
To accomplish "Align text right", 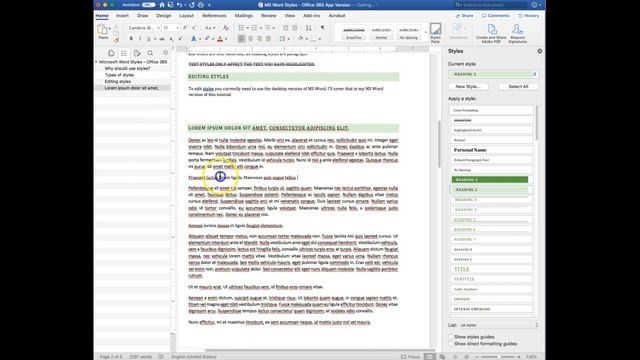I will [259, 39].
